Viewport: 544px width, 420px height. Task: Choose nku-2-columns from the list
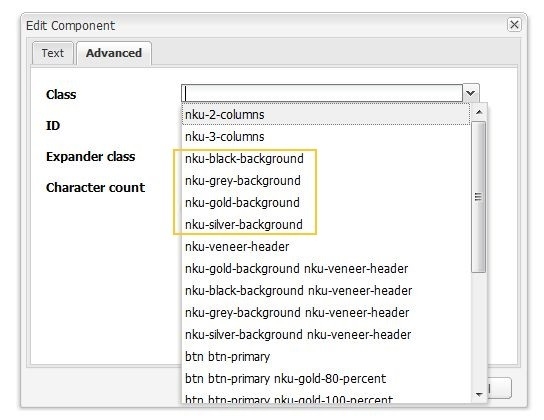326,114
